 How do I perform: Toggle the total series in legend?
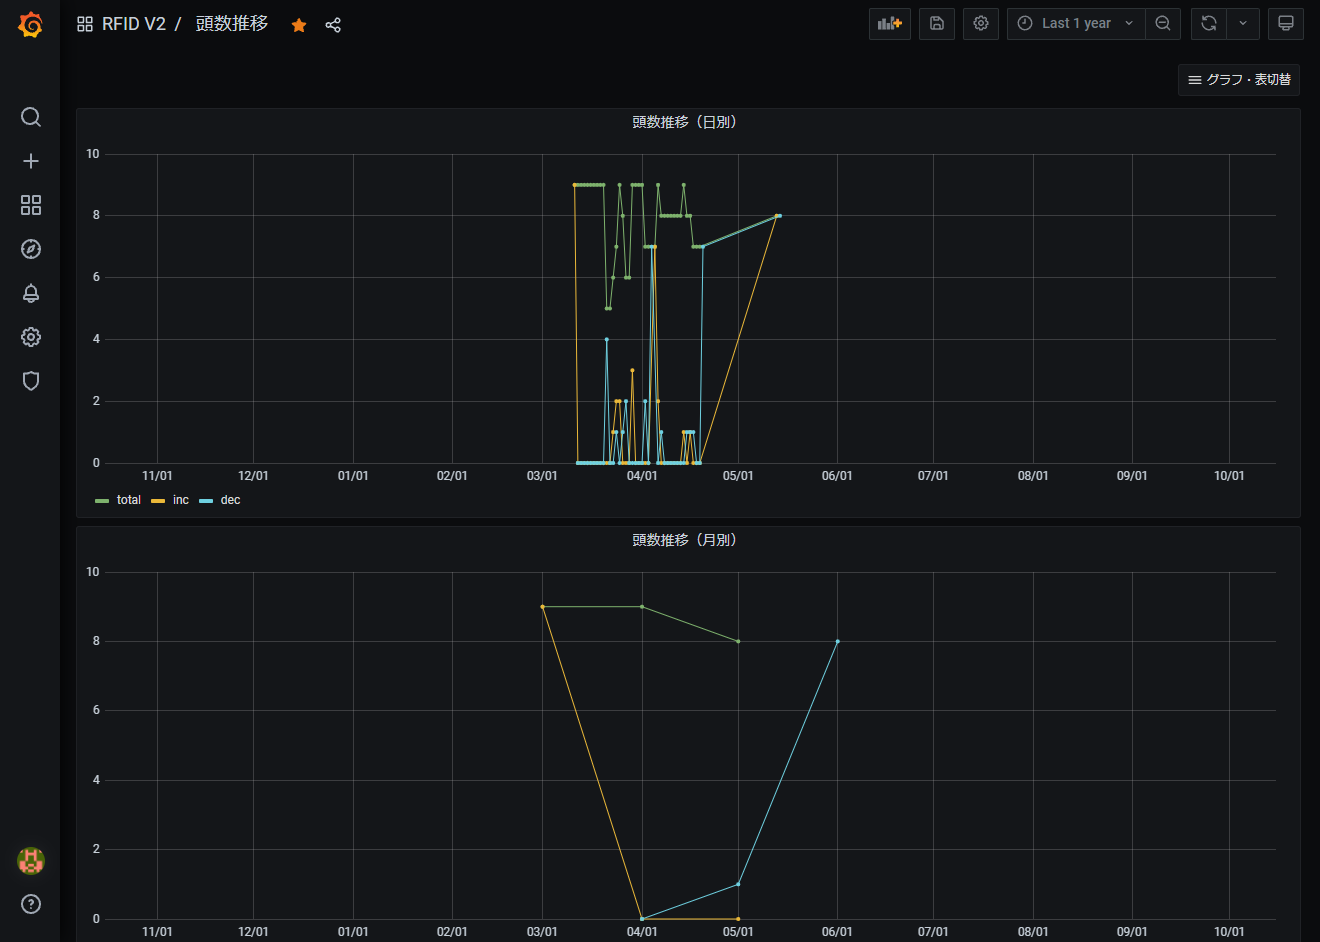128,500
